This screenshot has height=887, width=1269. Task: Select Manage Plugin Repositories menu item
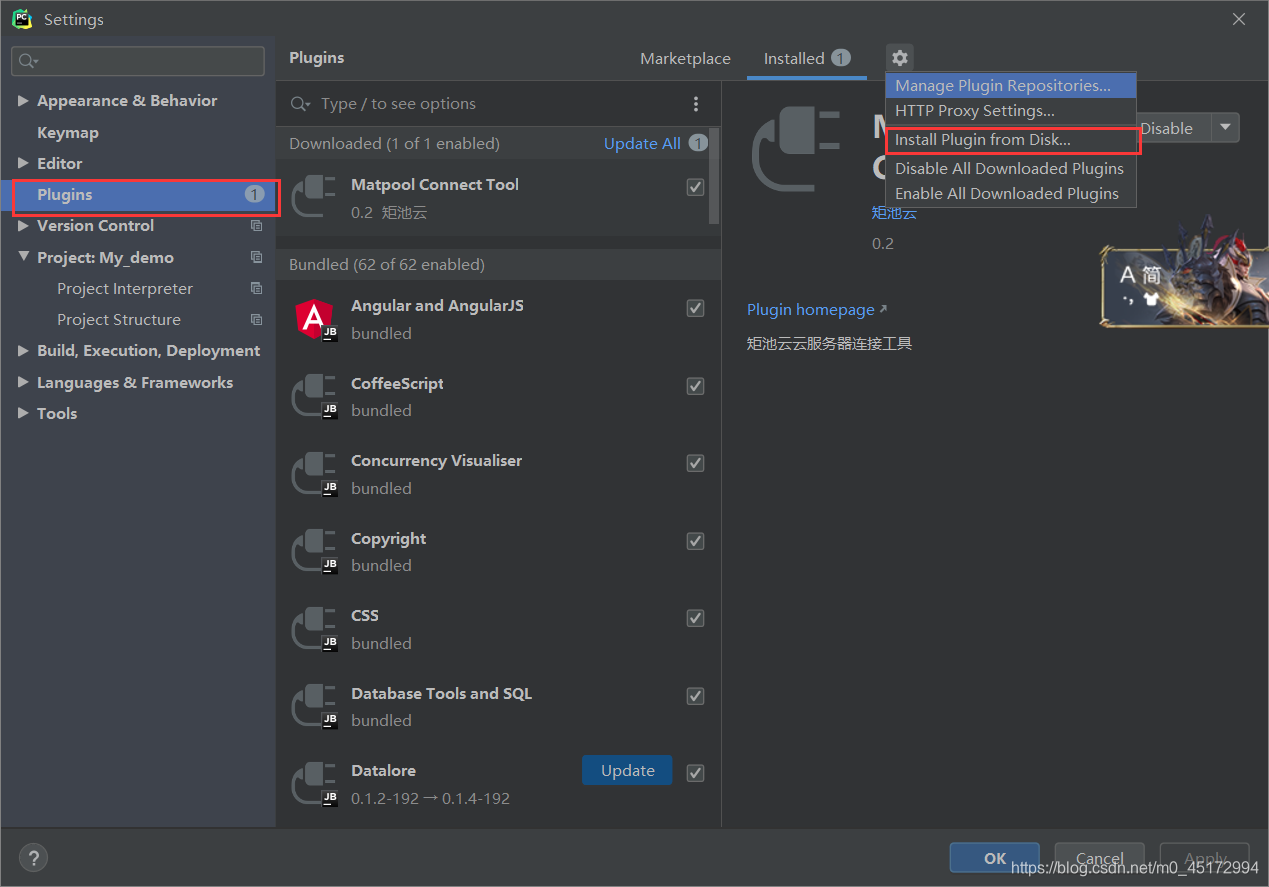pos(1011,86)
